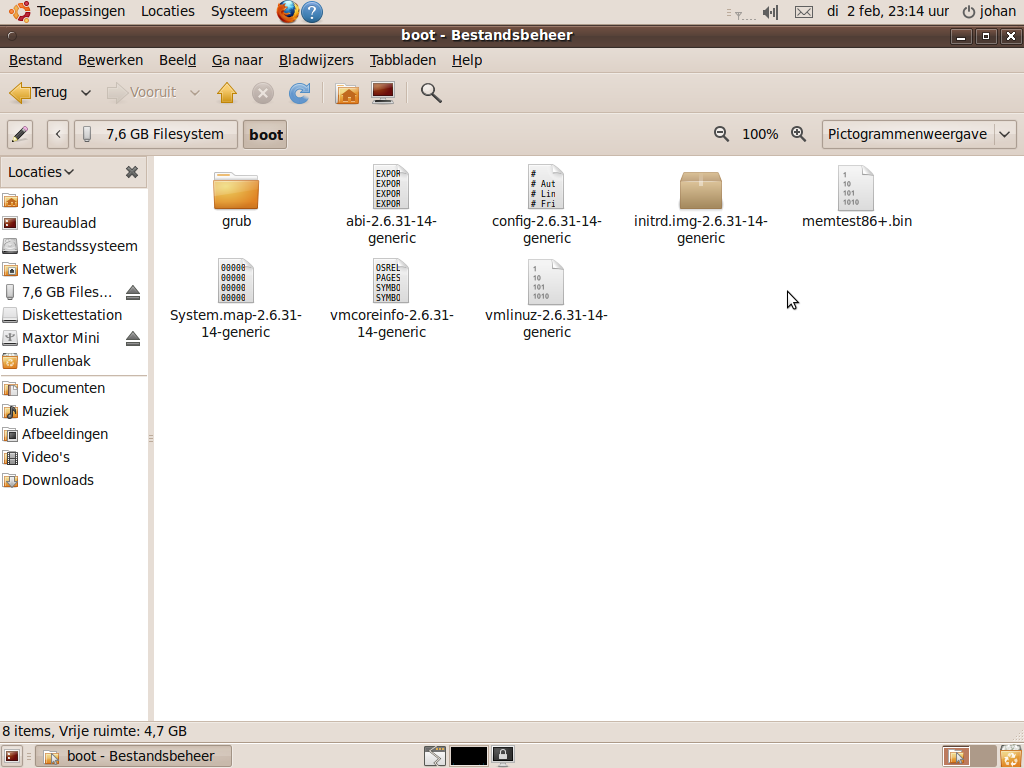
Task: Unmount the 7,6 GB Filesystem volume
Action: 133,293
